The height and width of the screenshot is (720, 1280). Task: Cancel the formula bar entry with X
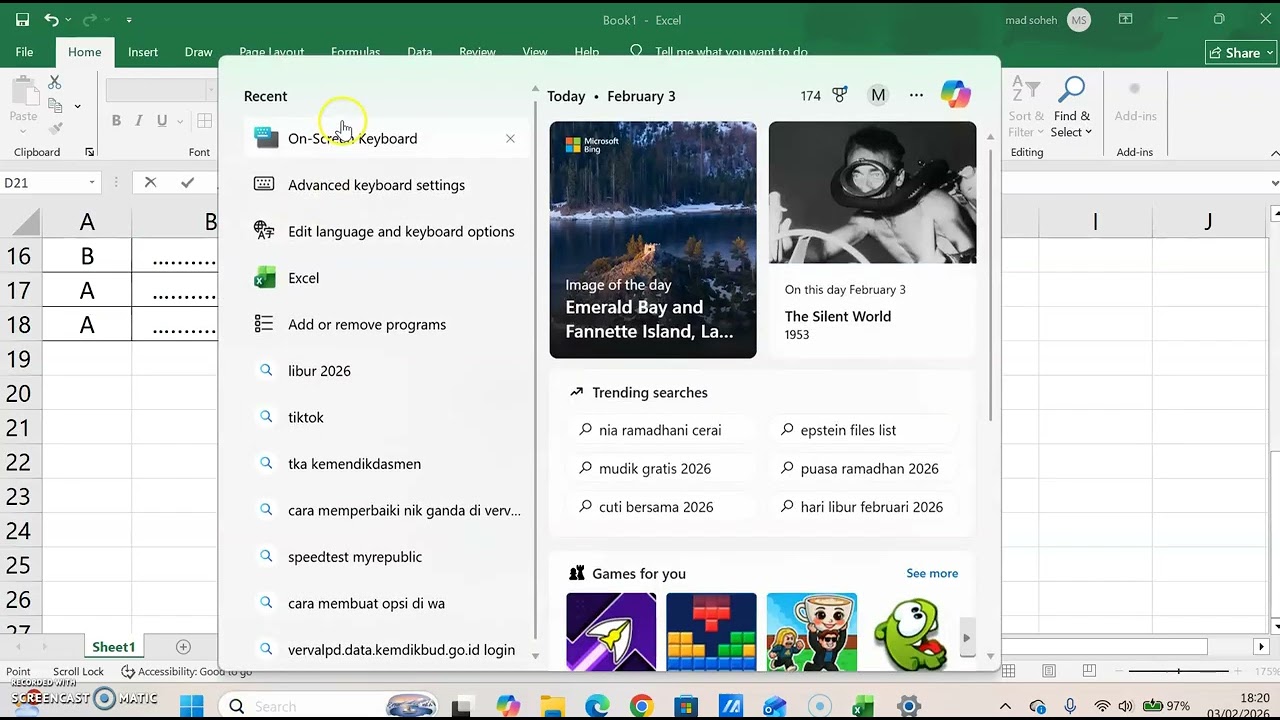point(150,182)
